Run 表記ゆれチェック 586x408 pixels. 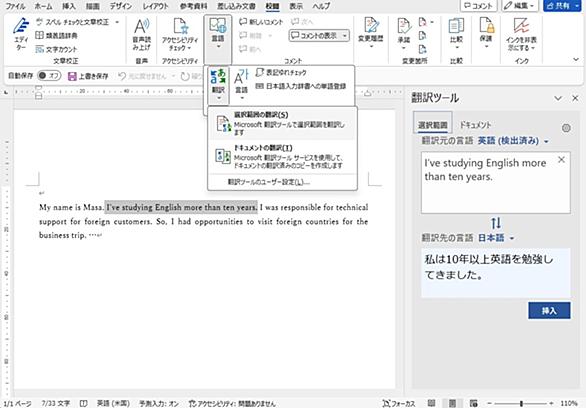click(281, 72)
